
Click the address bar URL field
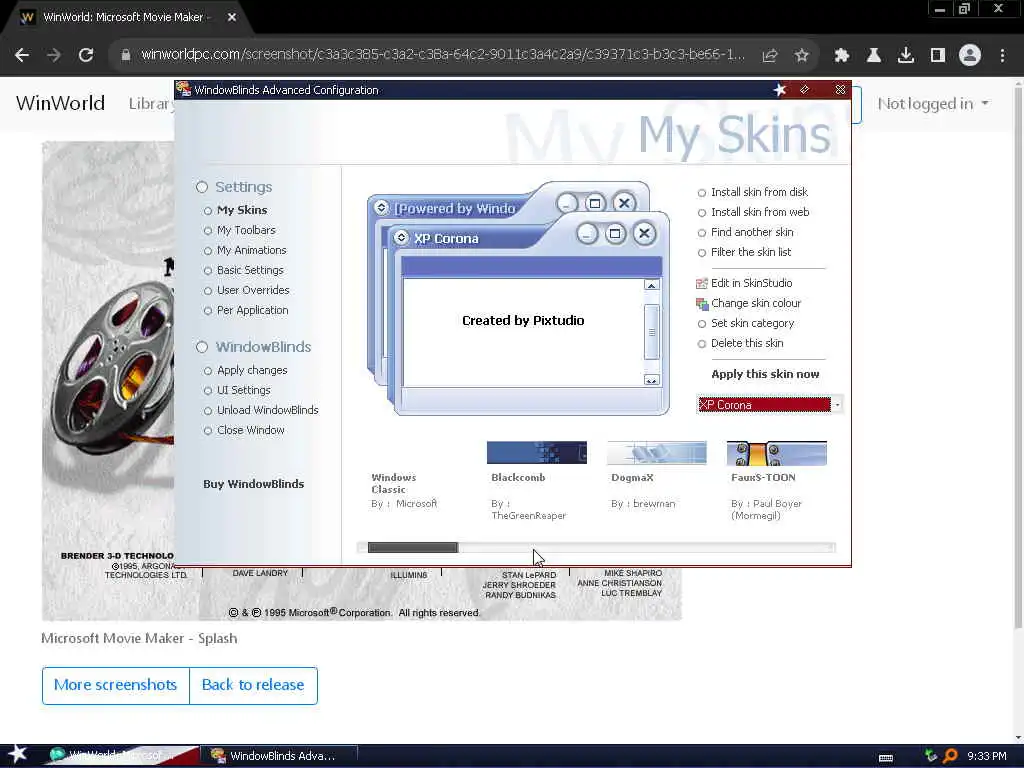(x=443, y=55)
